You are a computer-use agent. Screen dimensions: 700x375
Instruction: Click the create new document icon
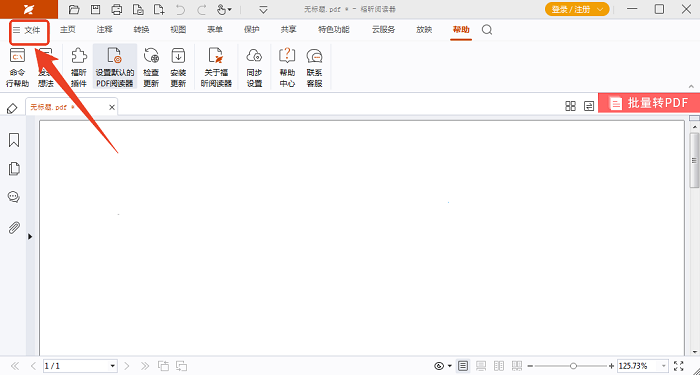(x=159, y=9)
